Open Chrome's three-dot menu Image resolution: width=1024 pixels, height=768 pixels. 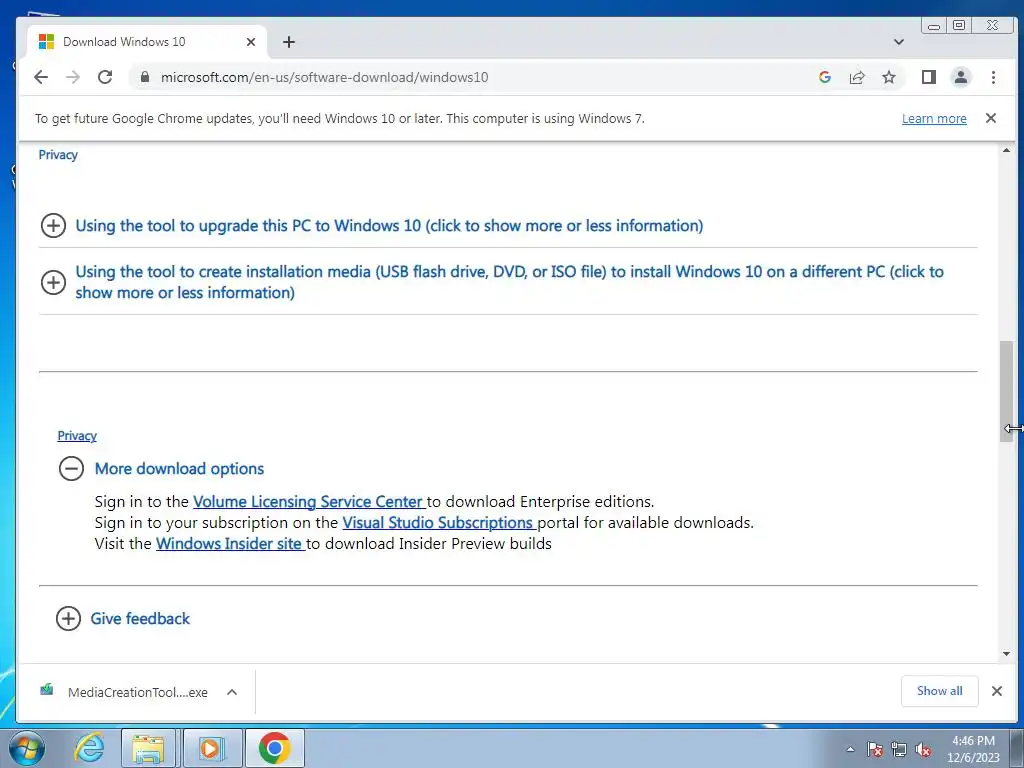(993, 77)
